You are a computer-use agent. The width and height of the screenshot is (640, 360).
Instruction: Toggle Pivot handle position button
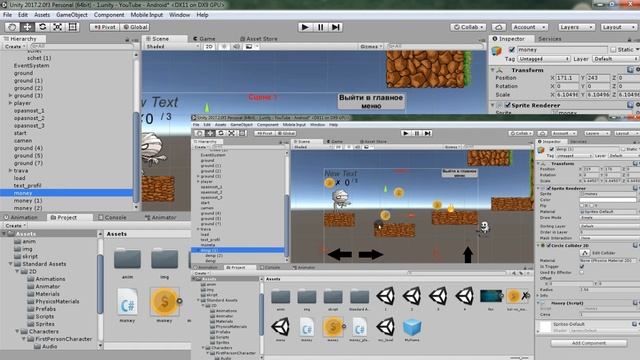click(104, 27)
